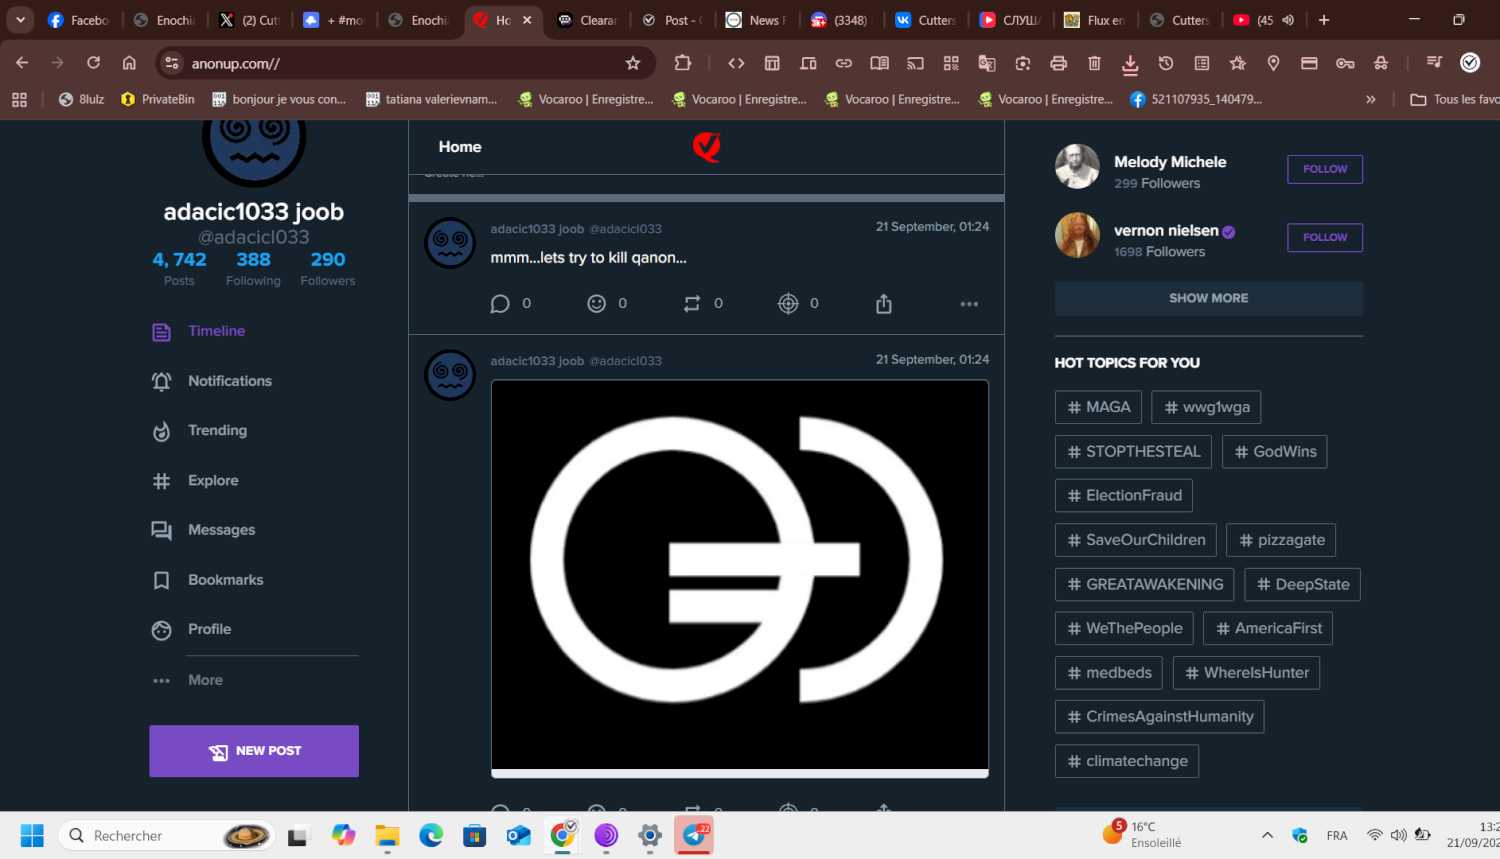Click the browser address bar
Image resolution: width=1500 pixels, height=859 pixels.
400,63
